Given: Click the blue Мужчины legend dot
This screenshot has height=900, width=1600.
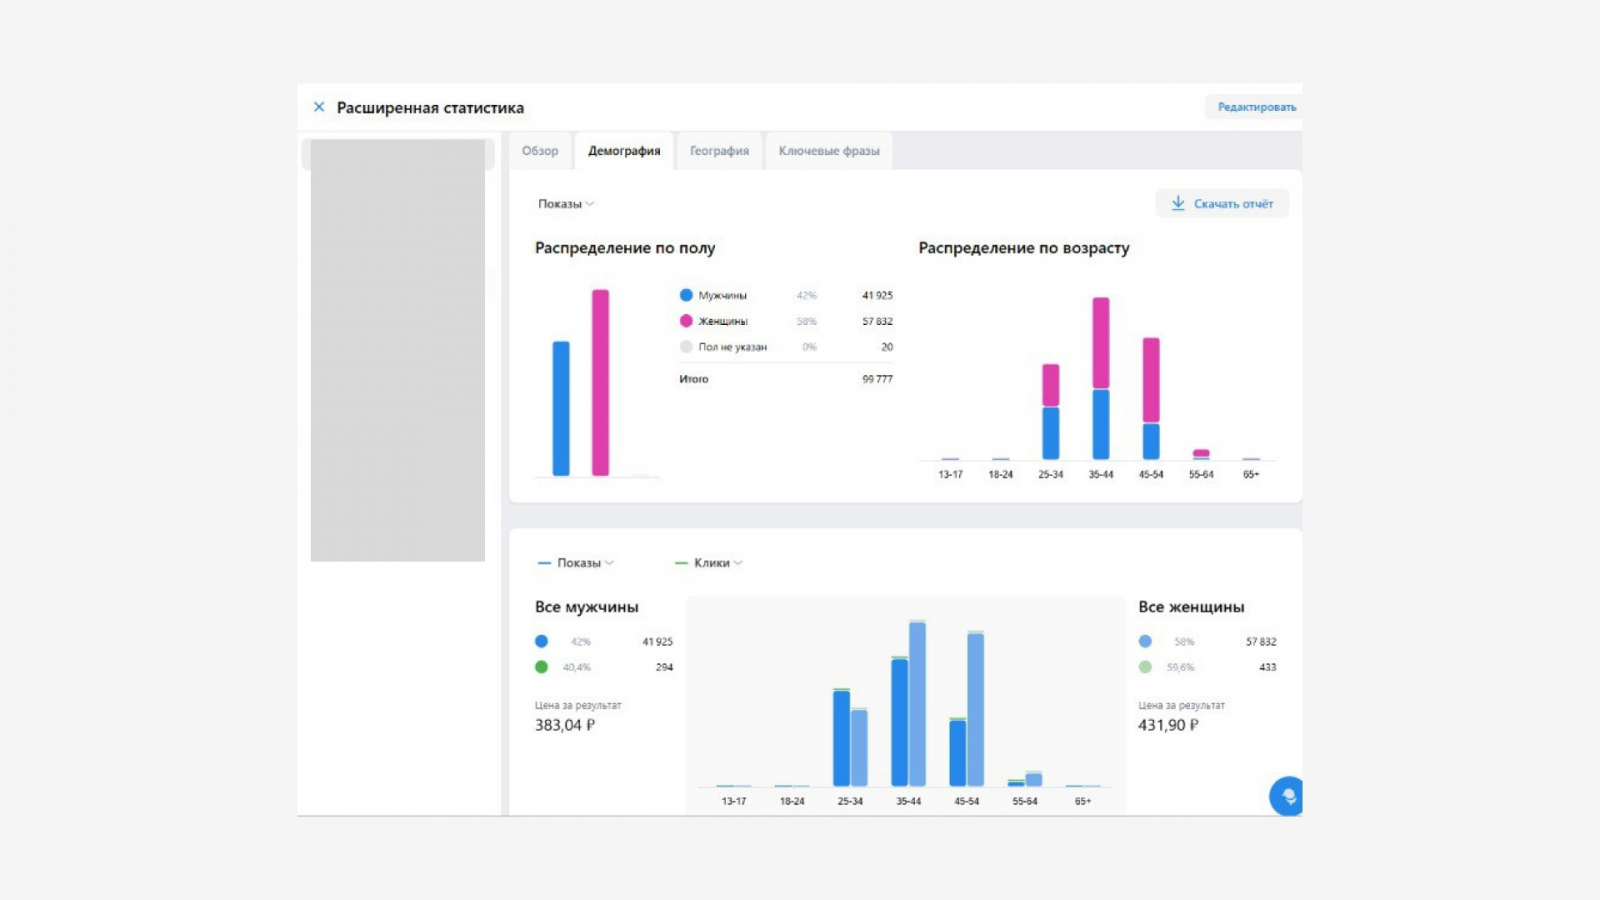Looking at the screenshot, I should point(686,295).
